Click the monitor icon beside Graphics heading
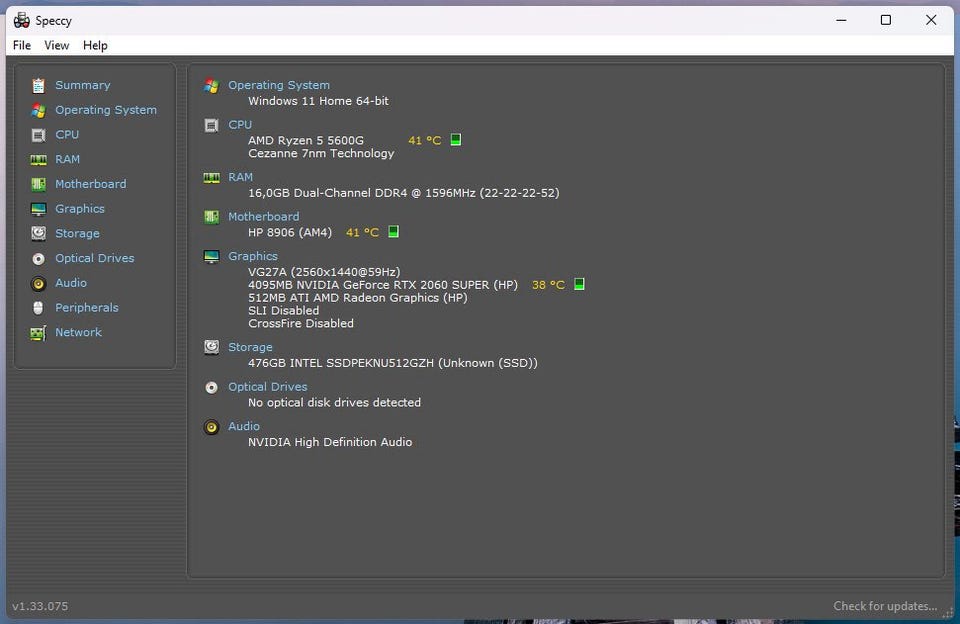Viewport: 960px width, 624px height. [211, 257]
